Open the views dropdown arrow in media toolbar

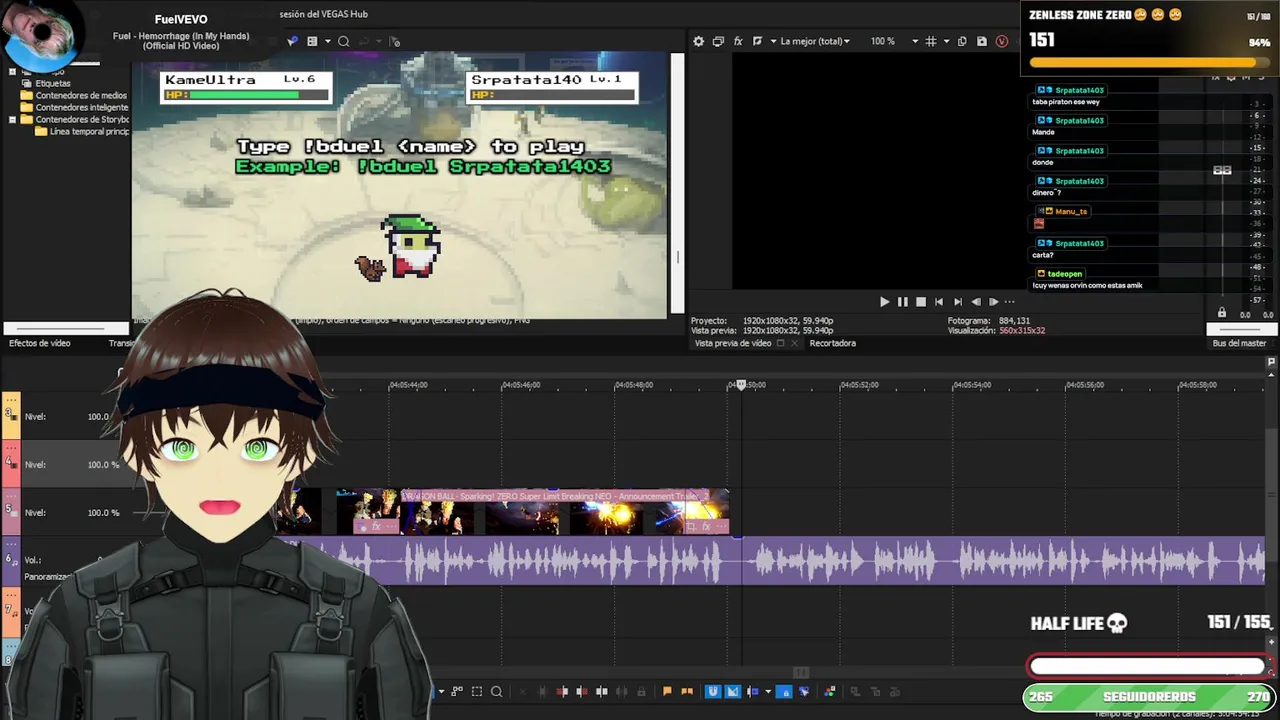point(327,41)
